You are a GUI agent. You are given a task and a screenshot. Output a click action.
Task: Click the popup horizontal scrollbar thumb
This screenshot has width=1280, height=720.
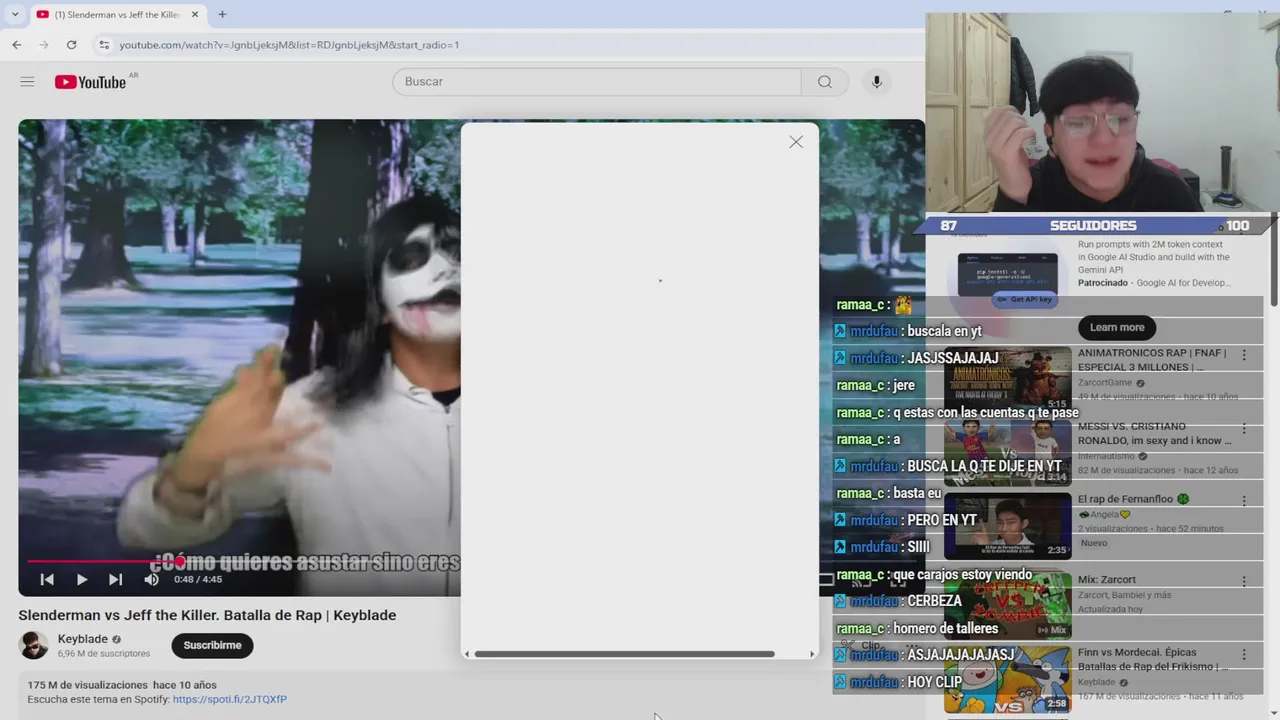coord(624,654)
